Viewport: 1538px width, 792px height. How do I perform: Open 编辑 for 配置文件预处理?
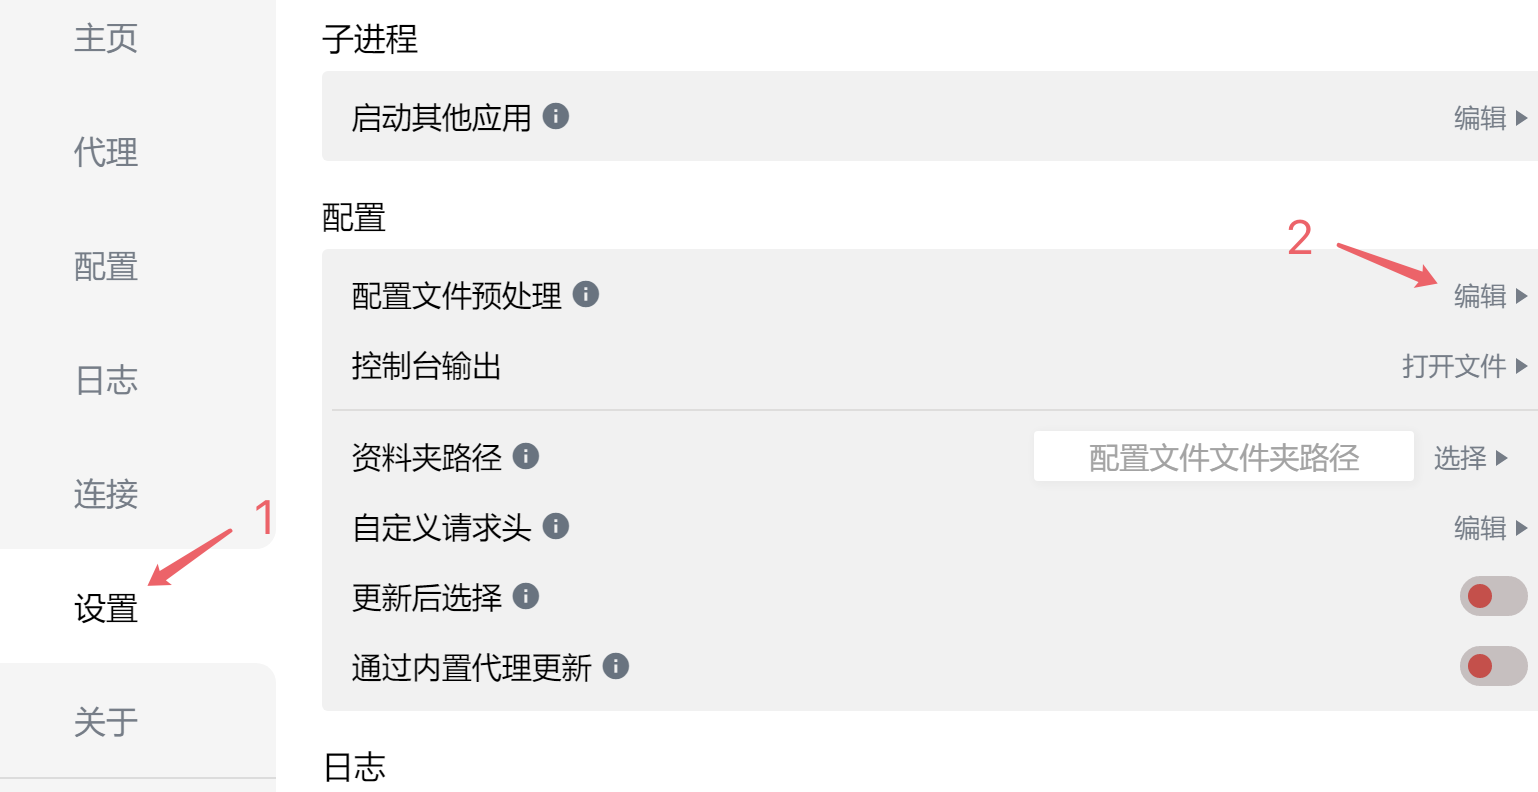point(1490,296)
